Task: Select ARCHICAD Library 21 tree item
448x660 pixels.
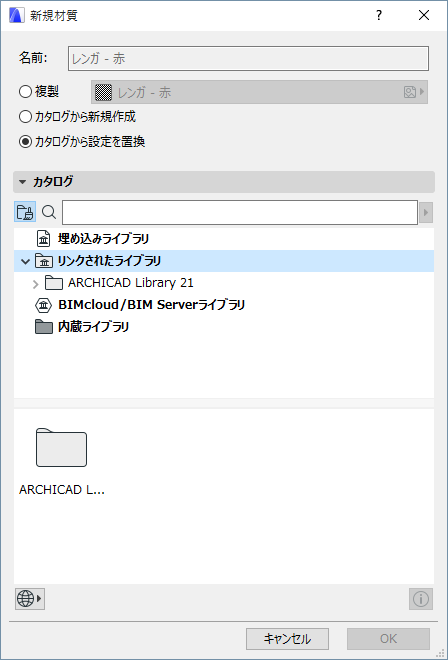Action: (131, 283)
